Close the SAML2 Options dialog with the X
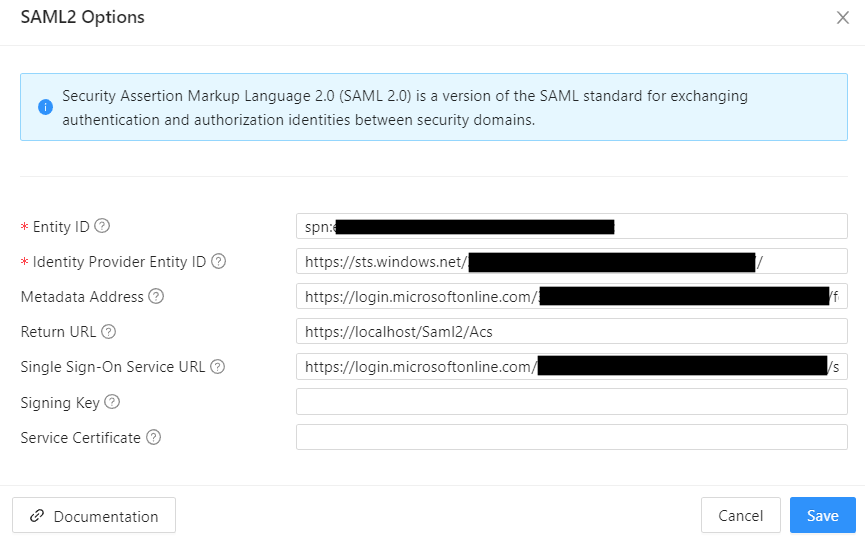 pos(842,18)
